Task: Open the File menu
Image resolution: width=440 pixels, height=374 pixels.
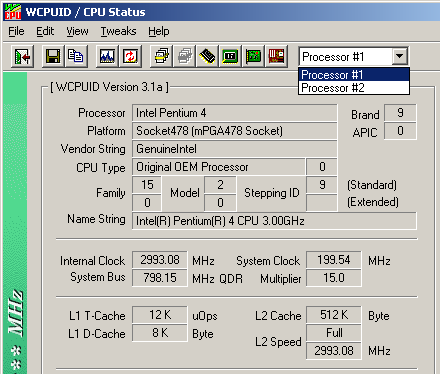Action: pyautogui.click(x=16, y=31)
